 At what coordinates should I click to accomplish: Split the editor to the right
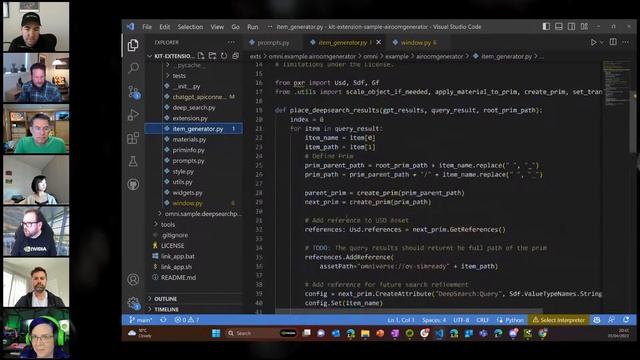tap(613, 42)
